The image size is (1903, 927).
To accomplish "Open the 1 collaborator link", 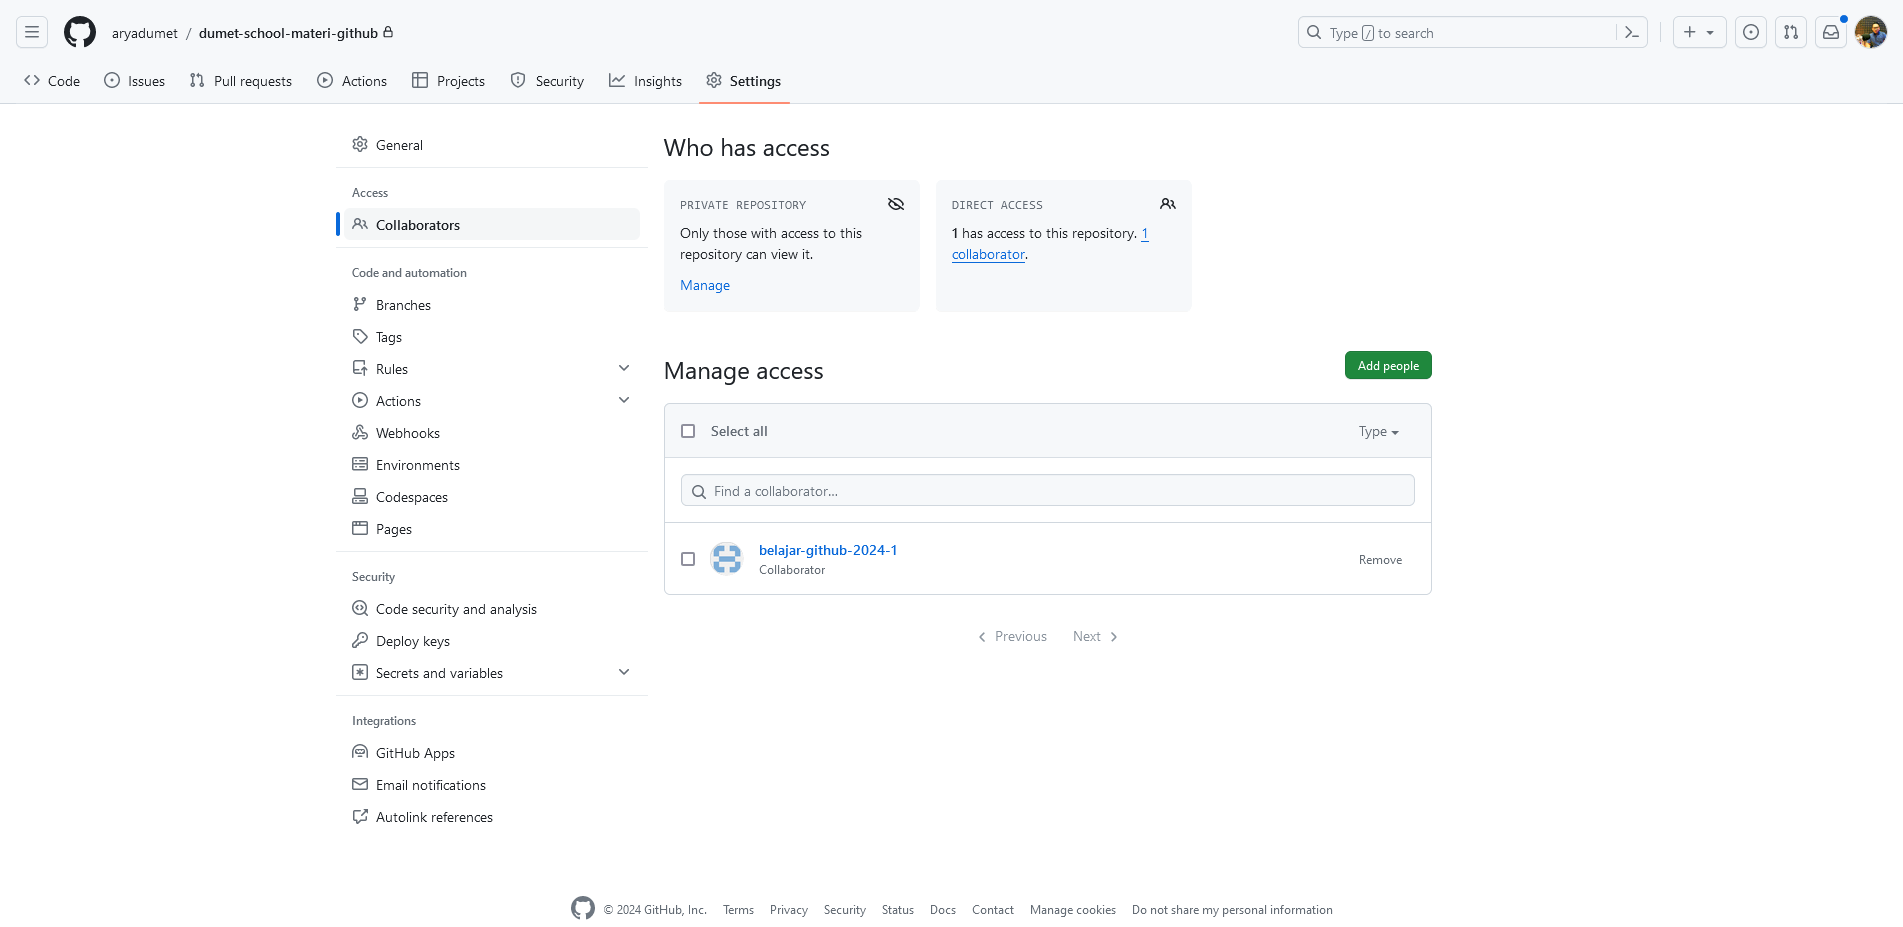I will (x=989, y=254).
